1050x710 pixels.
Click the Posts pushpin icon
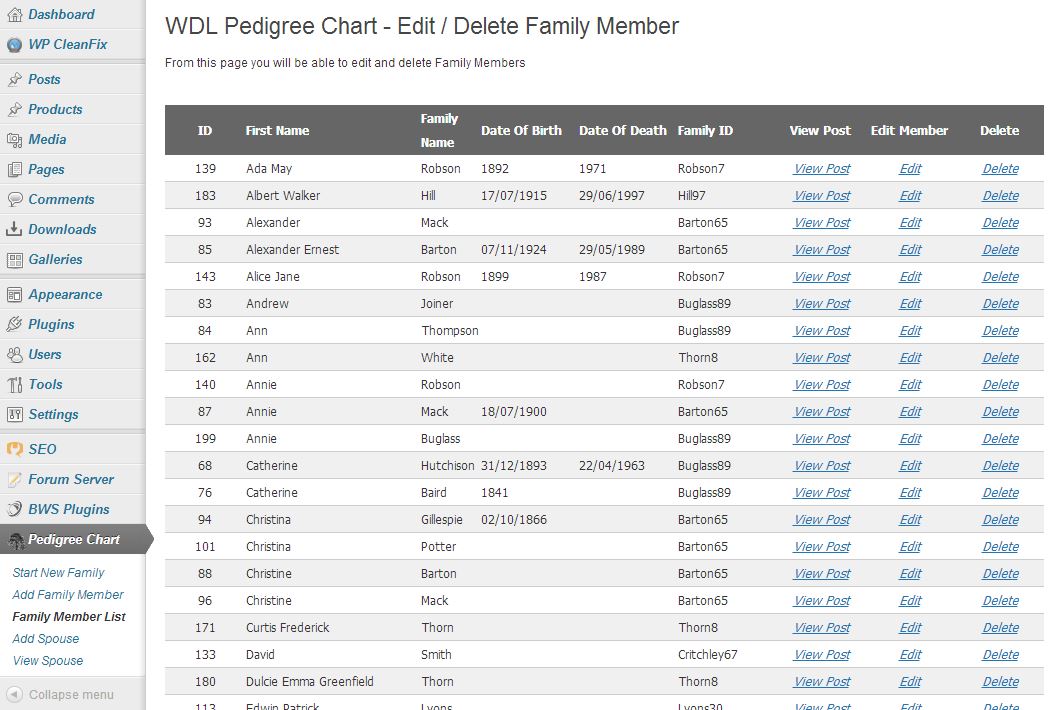pos(14,80)
